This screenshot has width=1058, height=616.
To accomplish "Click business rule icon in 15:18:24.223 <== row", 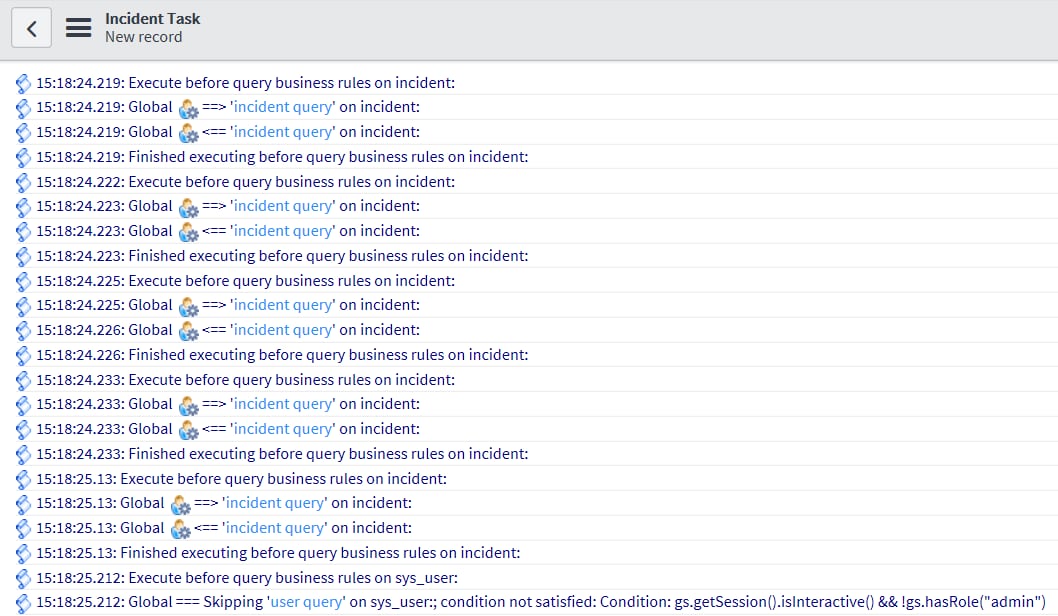I will coord(189,233).
